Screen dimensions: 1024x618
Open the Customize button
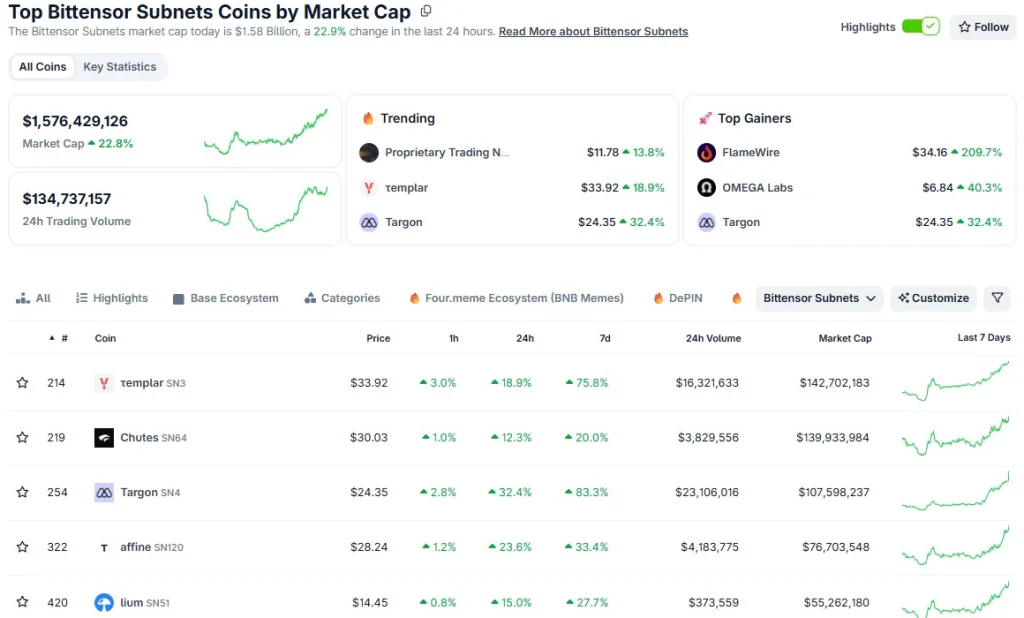(x=933, y=298)
